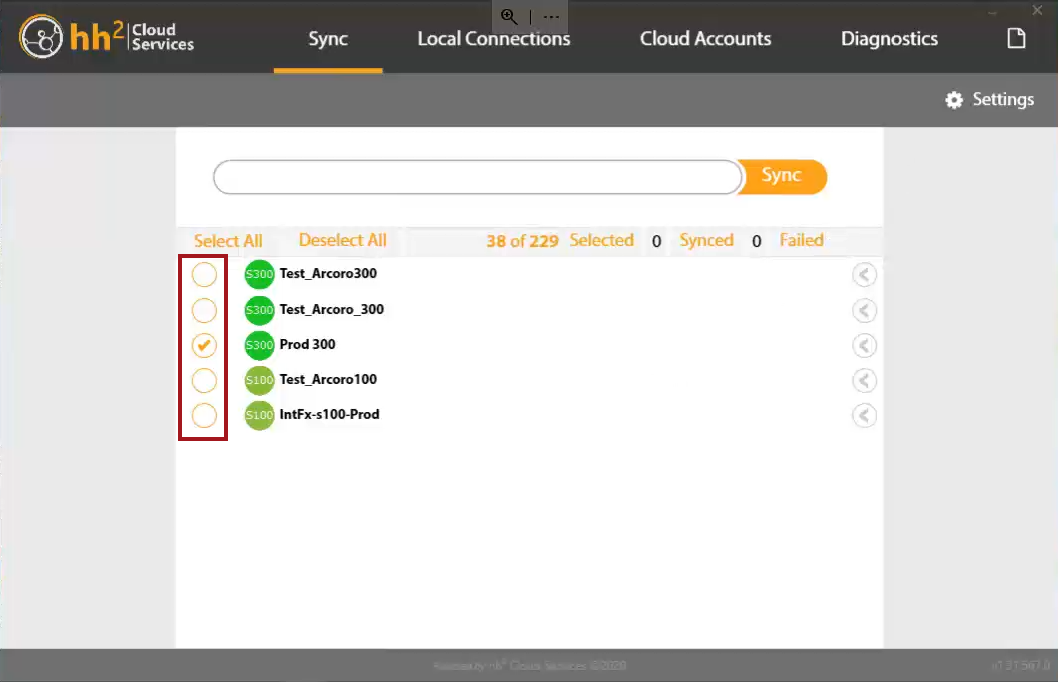Uncheck the Prod 300 selection circle

click(x=204, y=345)
